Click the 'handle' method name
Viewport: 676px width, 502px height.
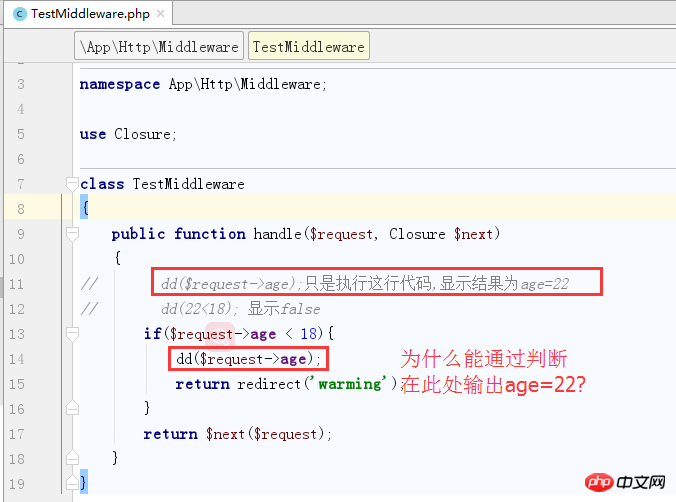[x=277, y=234]
